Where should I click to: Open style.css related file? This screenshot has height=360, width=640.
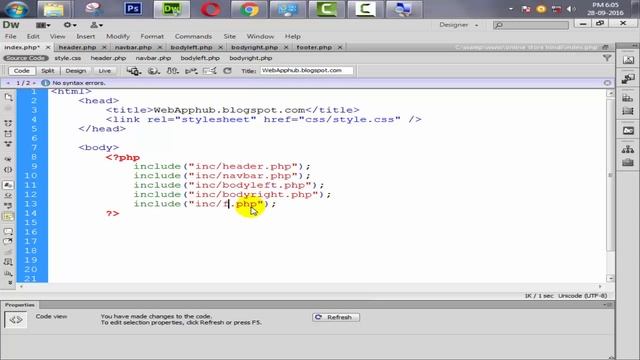68,58
